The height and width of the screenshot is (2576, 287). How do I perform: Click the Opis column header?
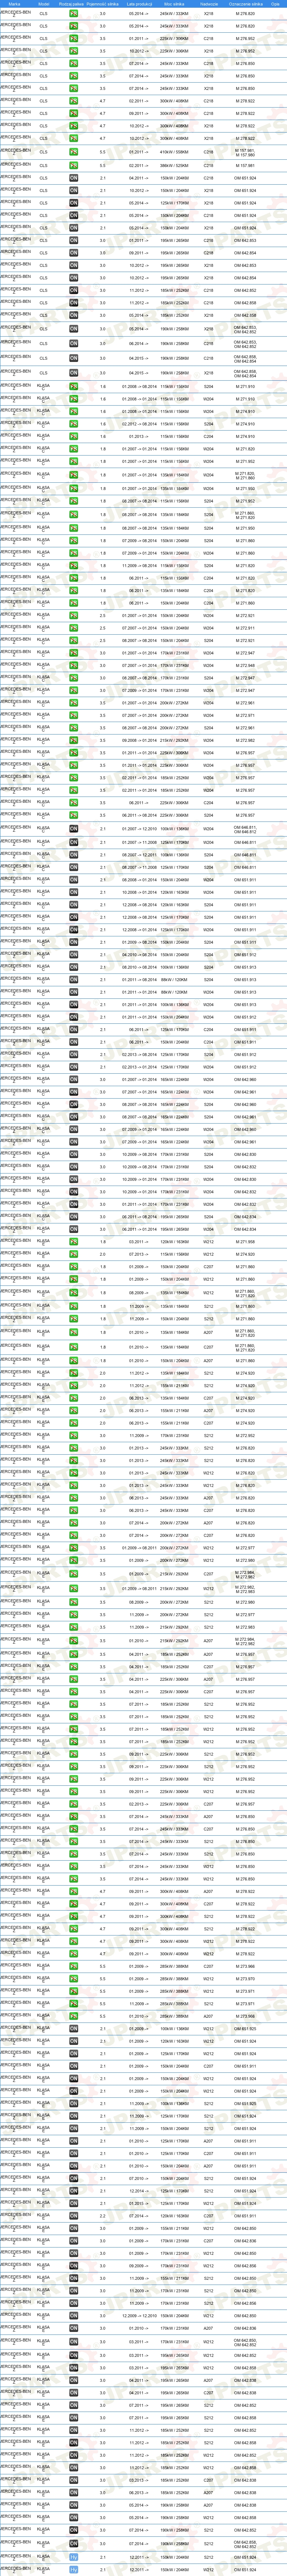274,4
